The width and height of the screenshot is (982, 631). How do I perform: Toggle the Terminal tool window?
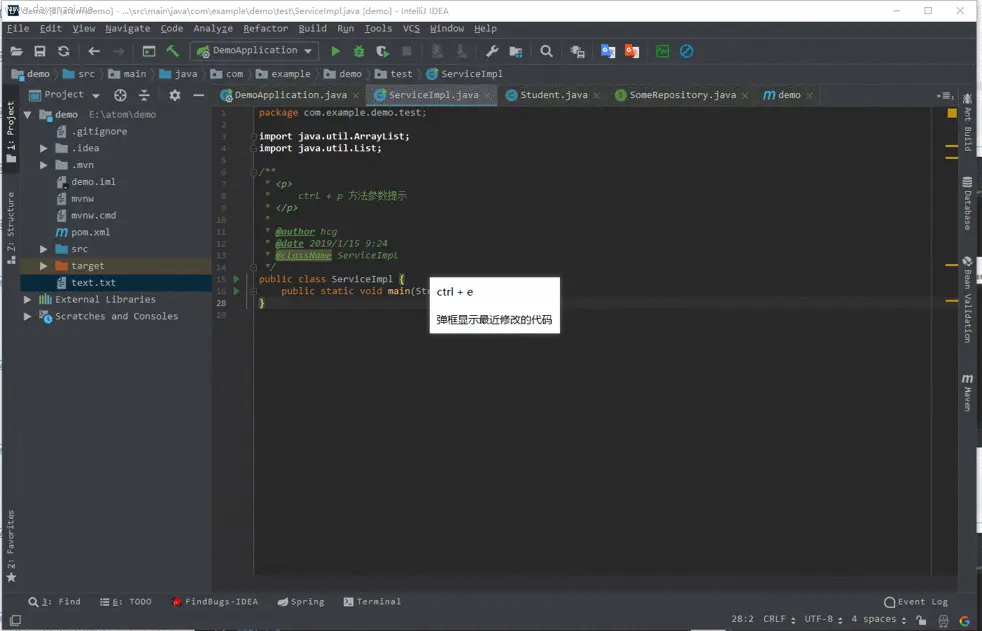(x=372, y=602)
